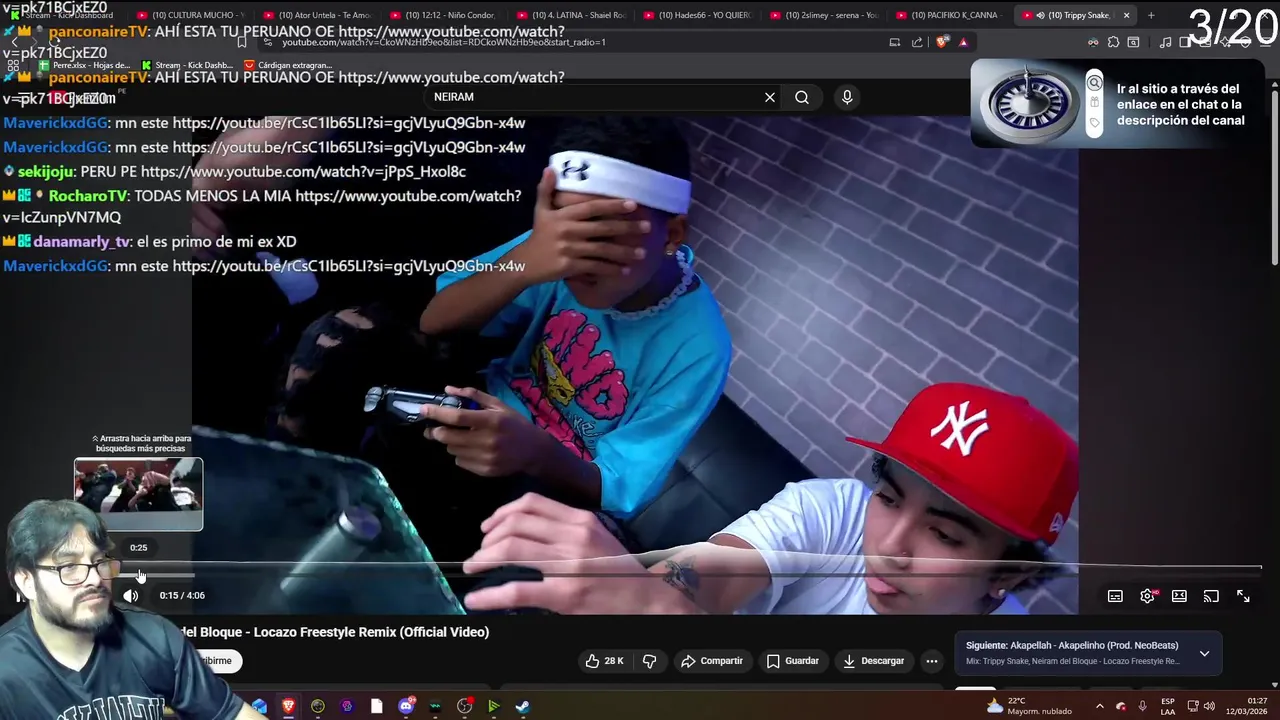Switch to the CULTURA MUCHO tab
Viewport: 1280px width, 720px height.
190,15
